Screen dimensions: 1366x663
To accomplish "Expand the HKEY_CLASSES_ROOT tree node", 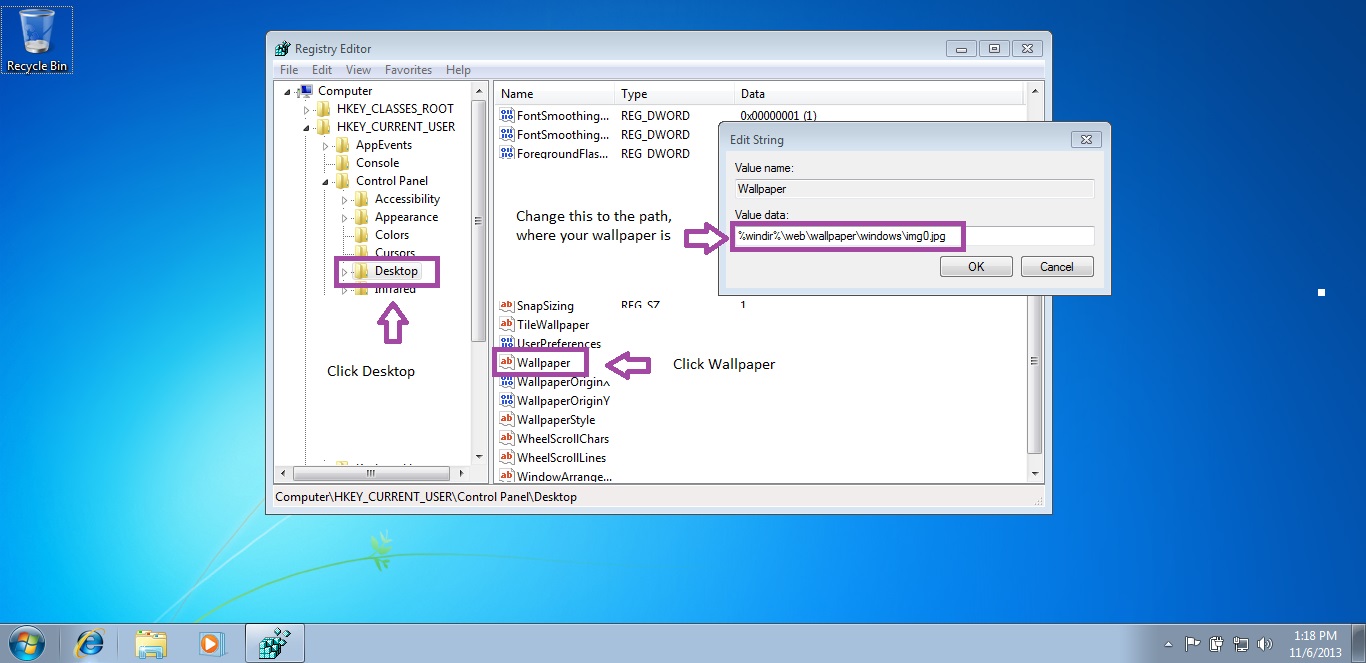I will click(x=307, y=109).
